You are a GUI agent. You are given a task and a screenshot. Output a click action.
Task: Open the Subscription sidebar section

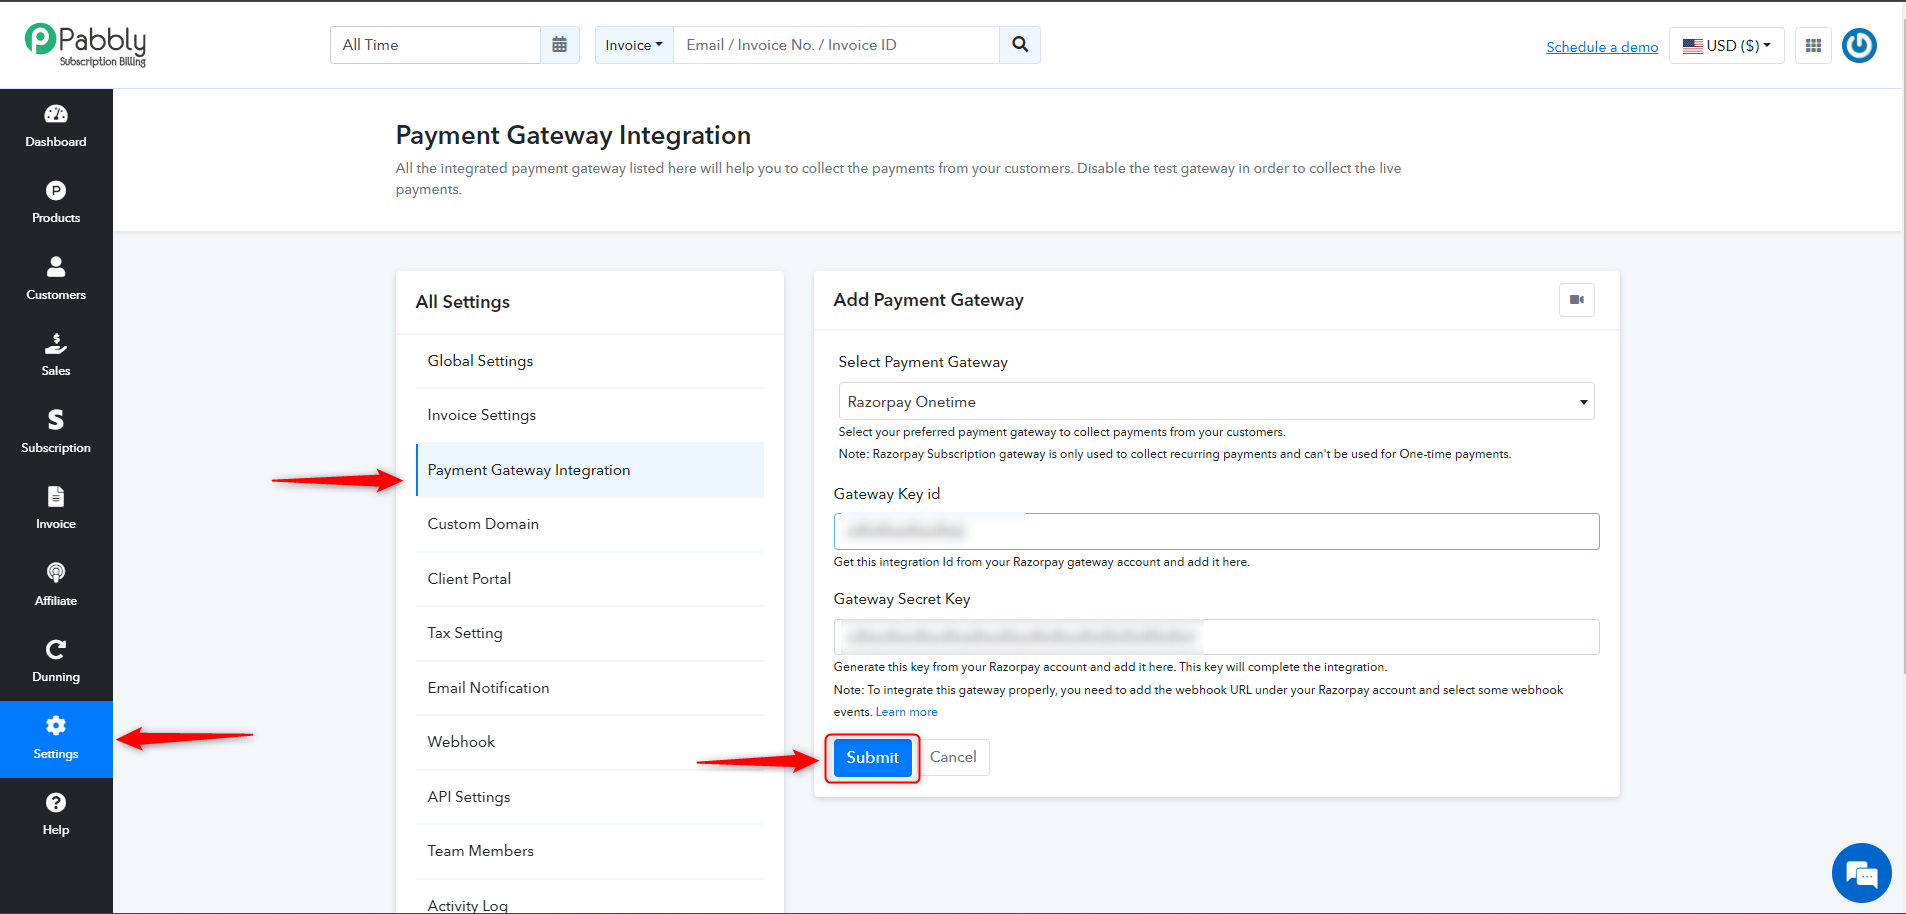click(56, 433)
